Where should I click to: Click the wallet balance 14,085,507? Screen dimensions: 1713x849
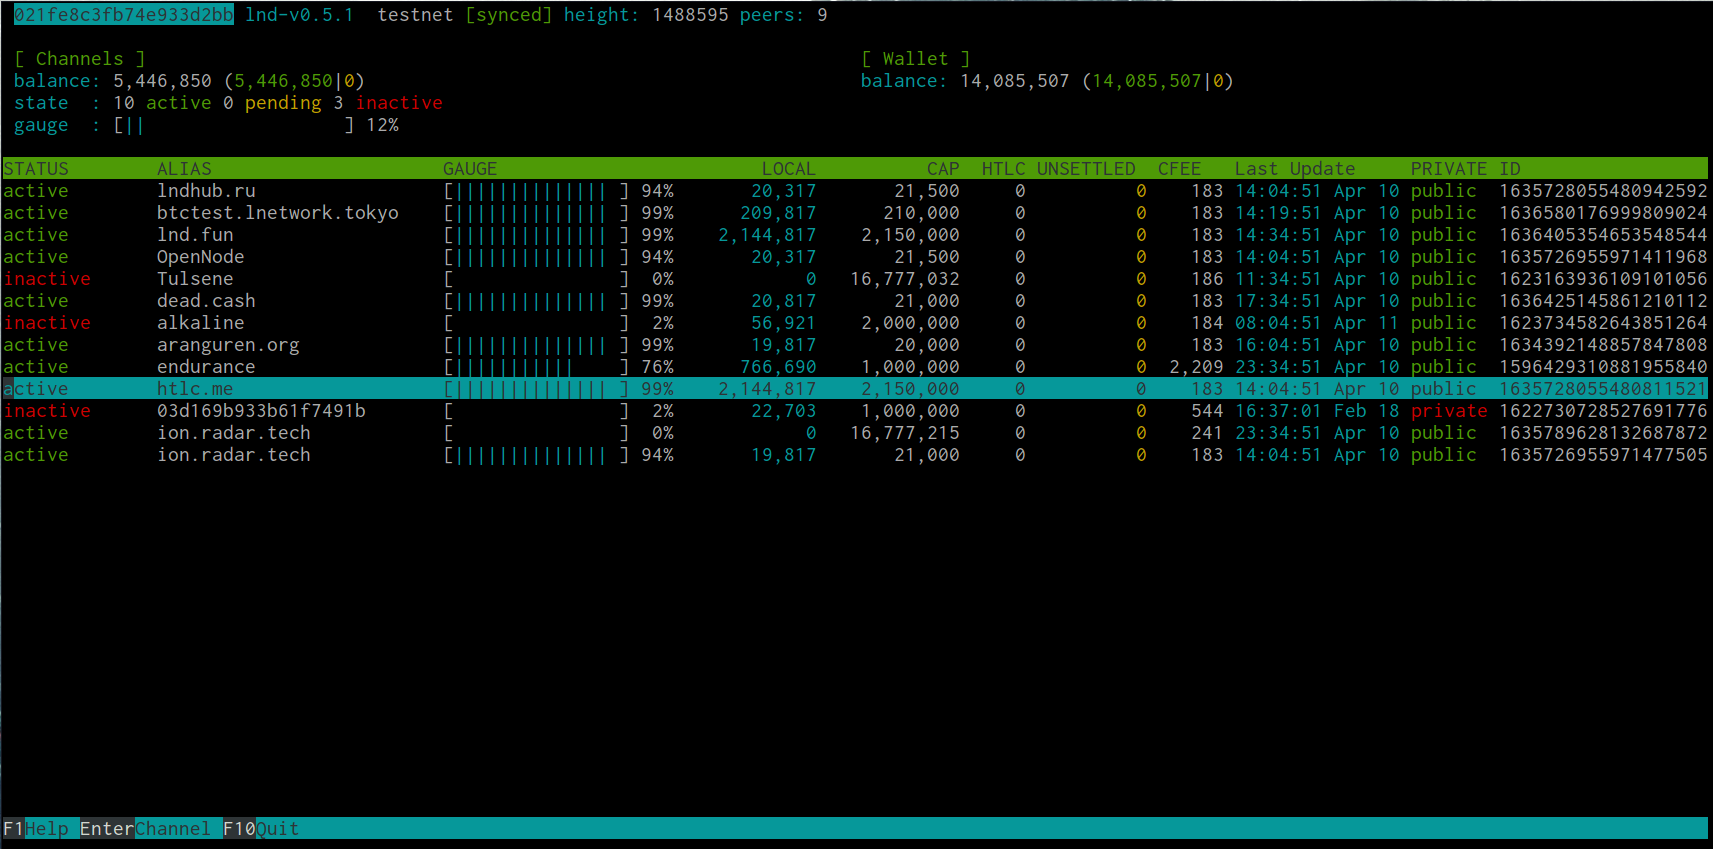[1015, 81]
